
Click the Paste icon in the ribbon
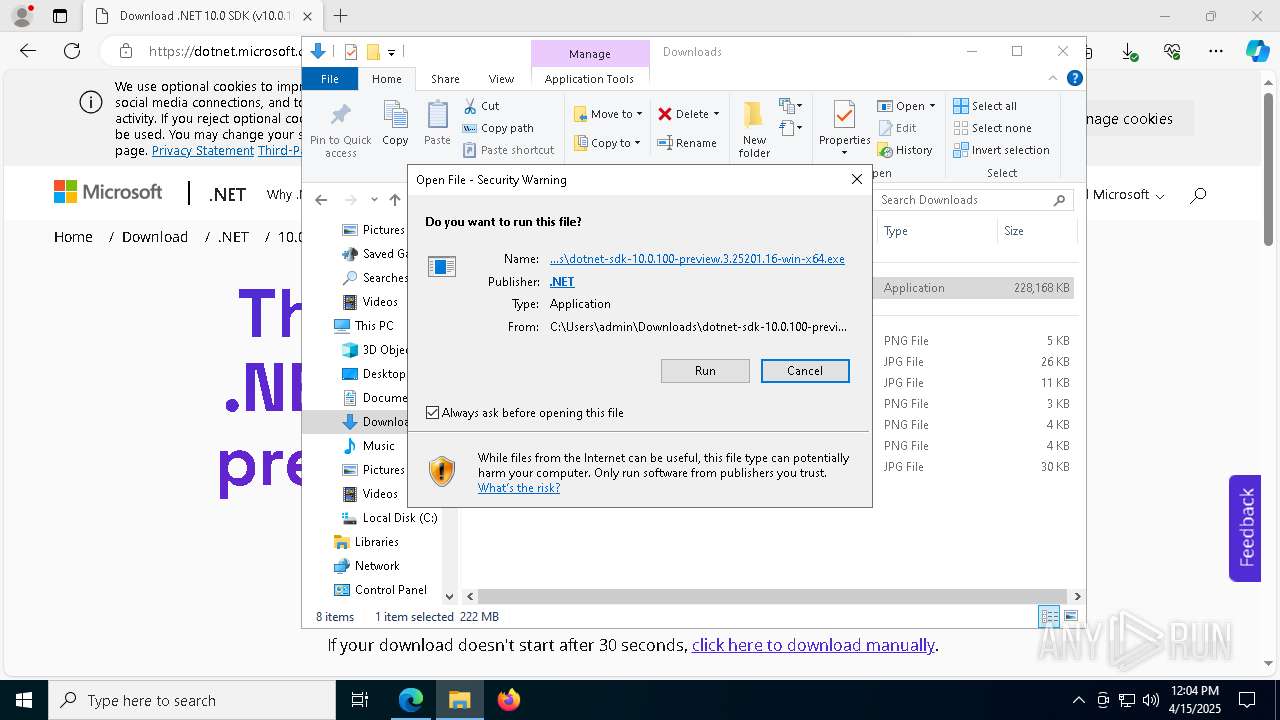[437, 115]
